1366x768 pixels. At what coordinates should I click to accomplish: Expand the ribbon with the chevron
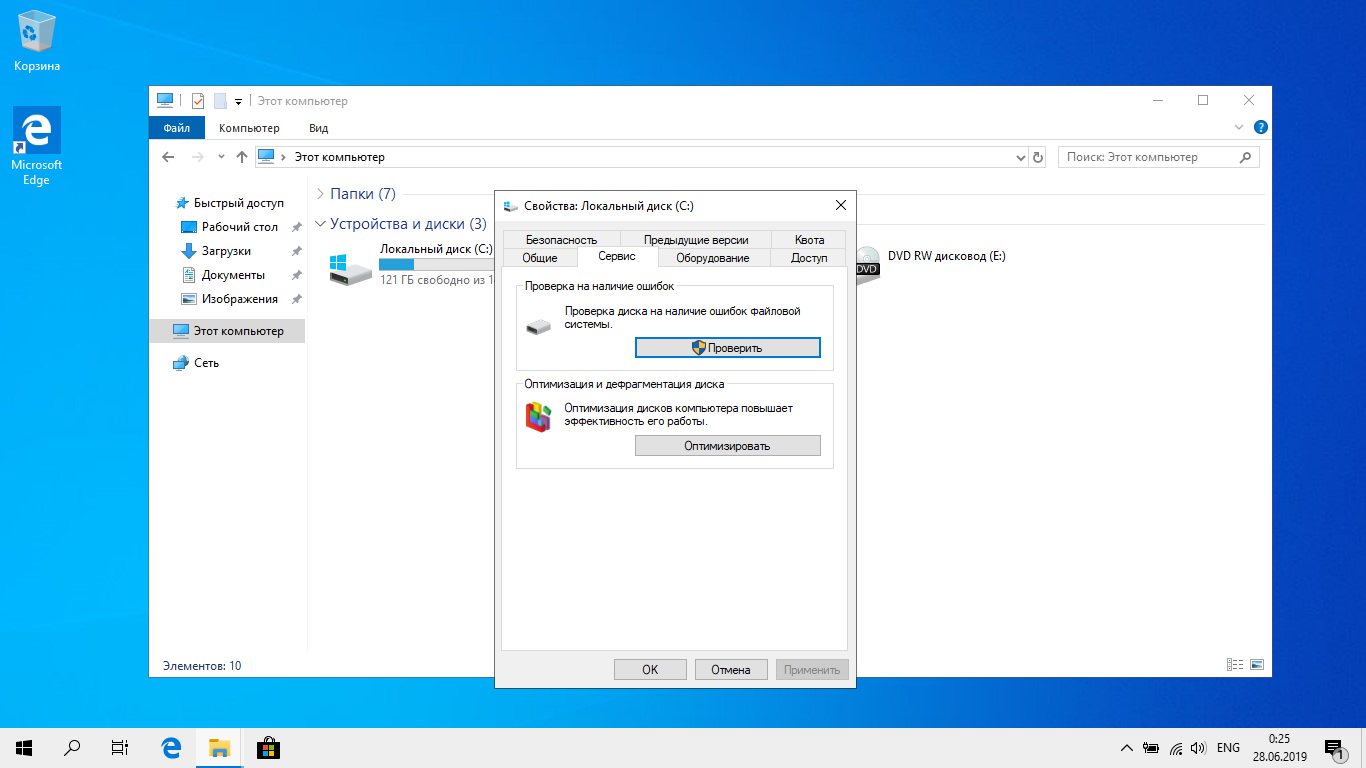(1240, 128)
